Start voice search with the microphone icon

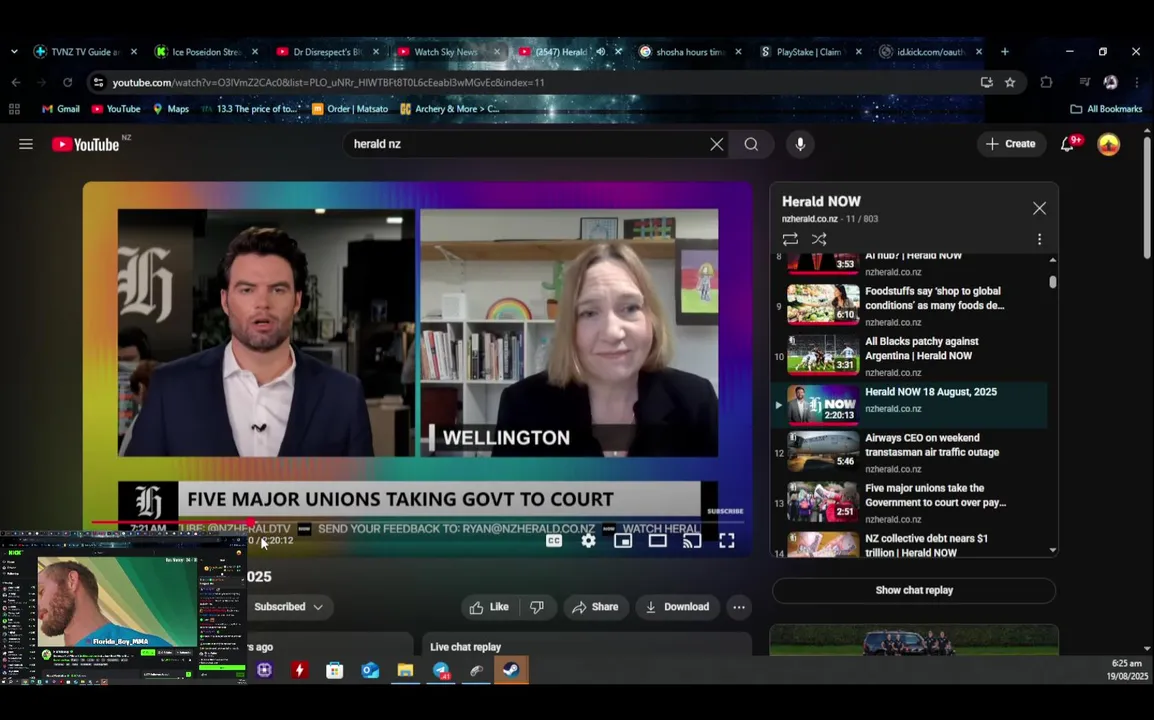(800, 144)
